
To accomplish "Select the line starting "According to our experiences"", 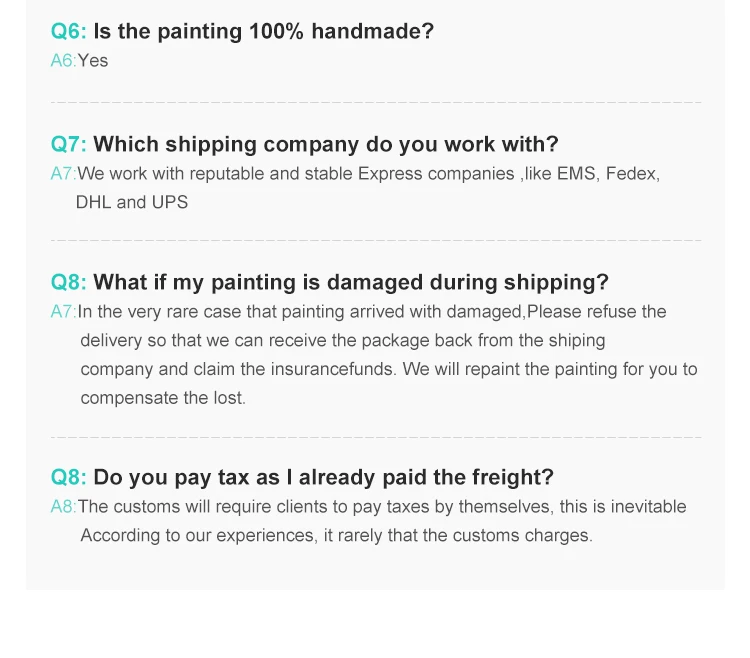I will [337, 535].
